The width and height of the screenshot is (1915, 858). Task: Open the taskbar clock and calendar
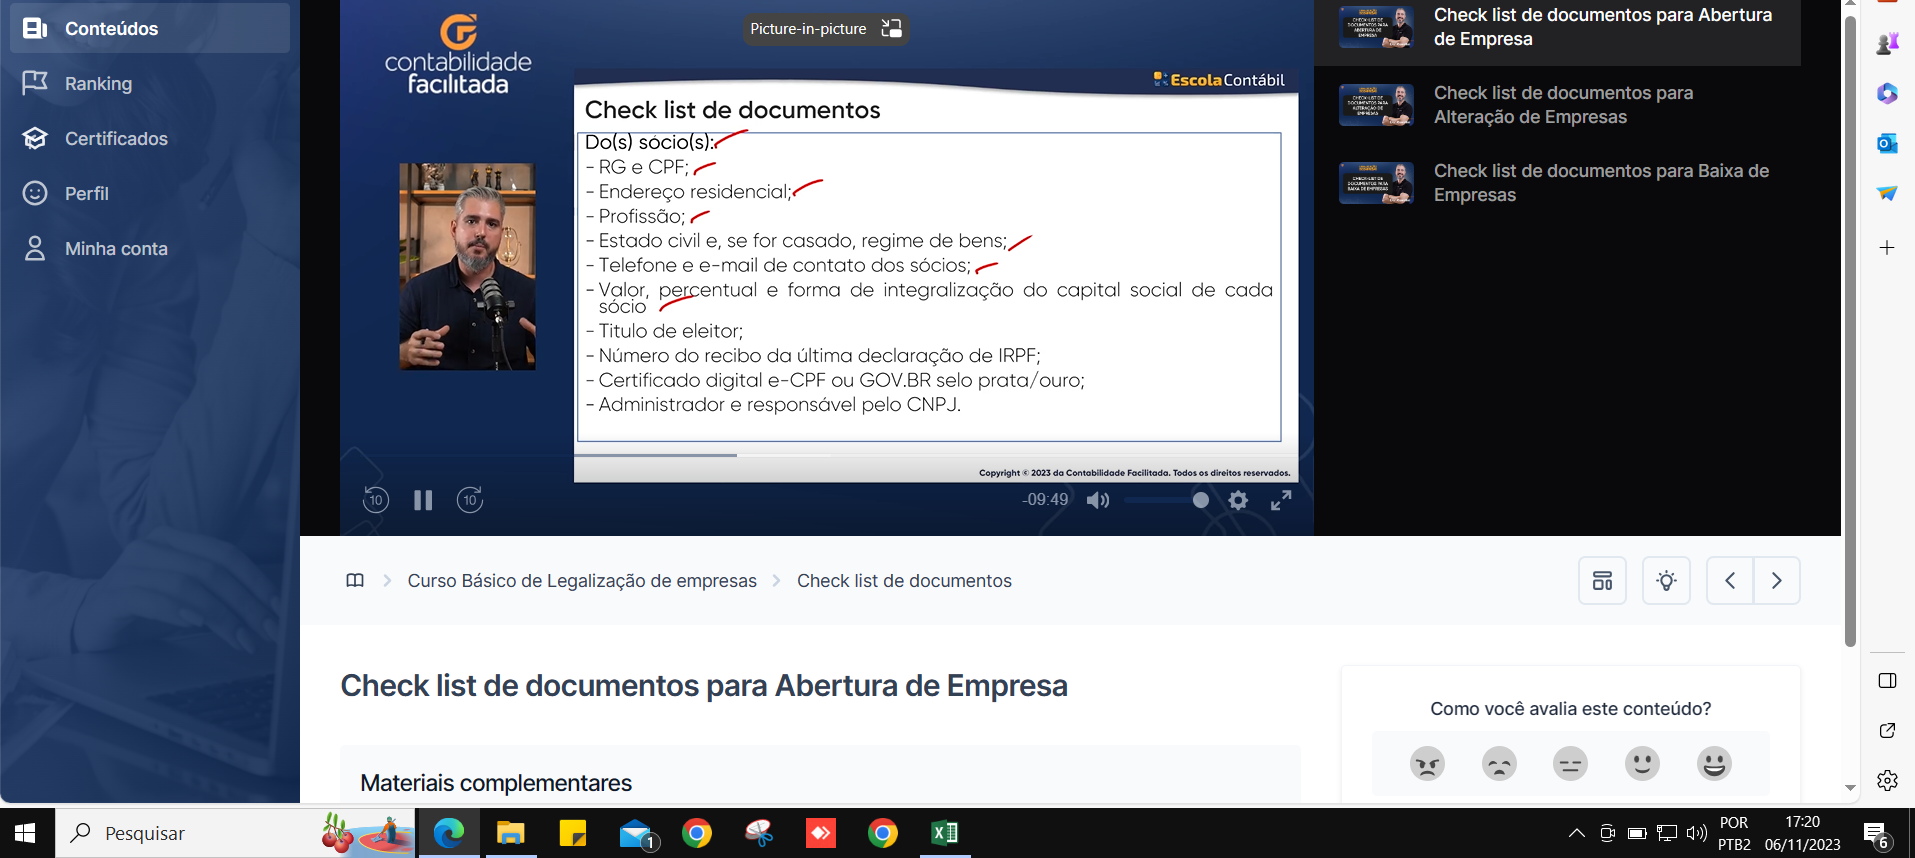pyautogui.click(x=1802, y=833)
